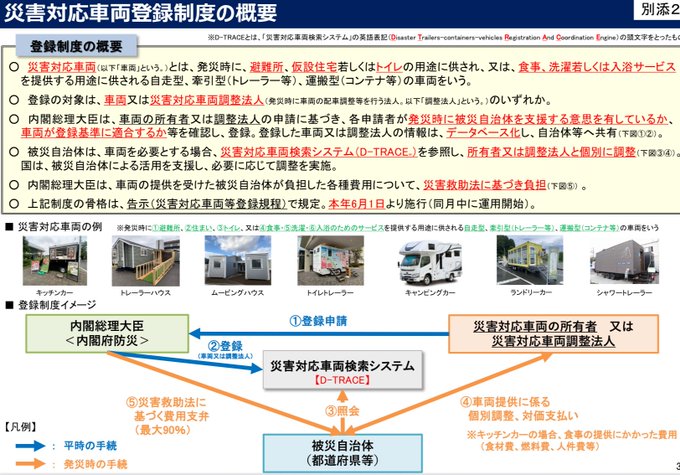Screen dimensions: 680x475
Task: Click the ■ 災害対応車両の例 heading
Action: point(54,227)
